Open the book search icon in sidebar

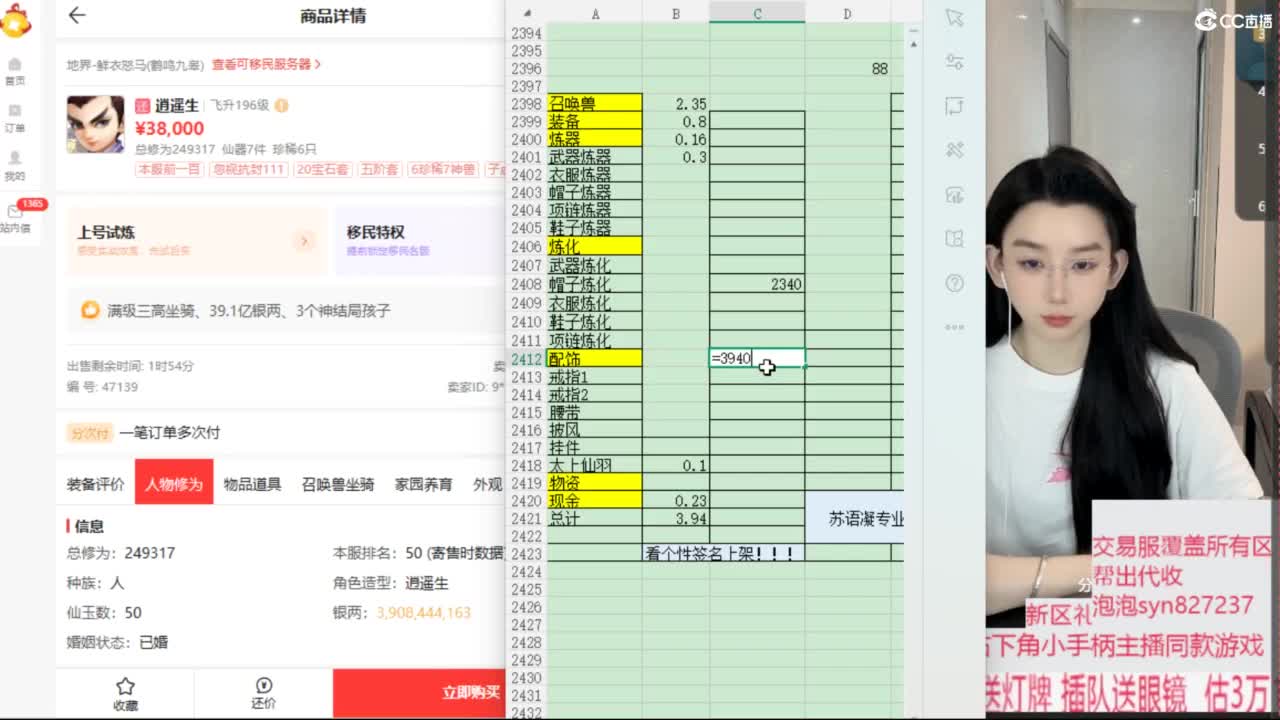tap(954, 238)
